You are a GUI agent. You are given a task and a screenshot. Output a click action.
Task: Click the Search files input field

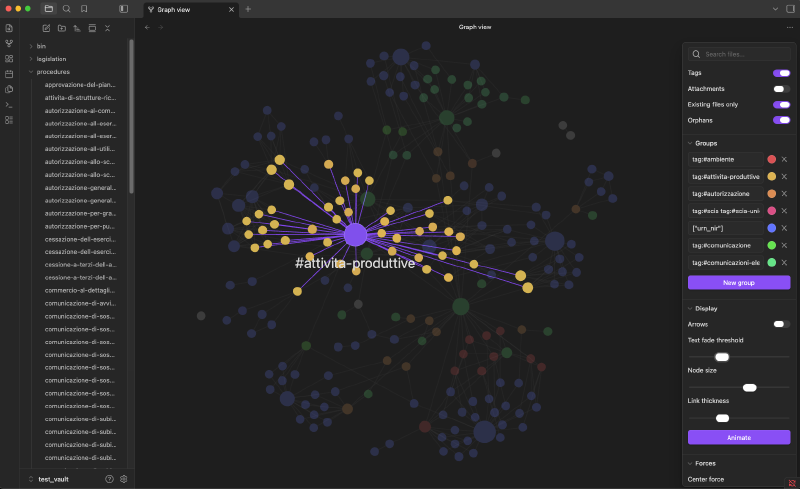click(739, 54)
